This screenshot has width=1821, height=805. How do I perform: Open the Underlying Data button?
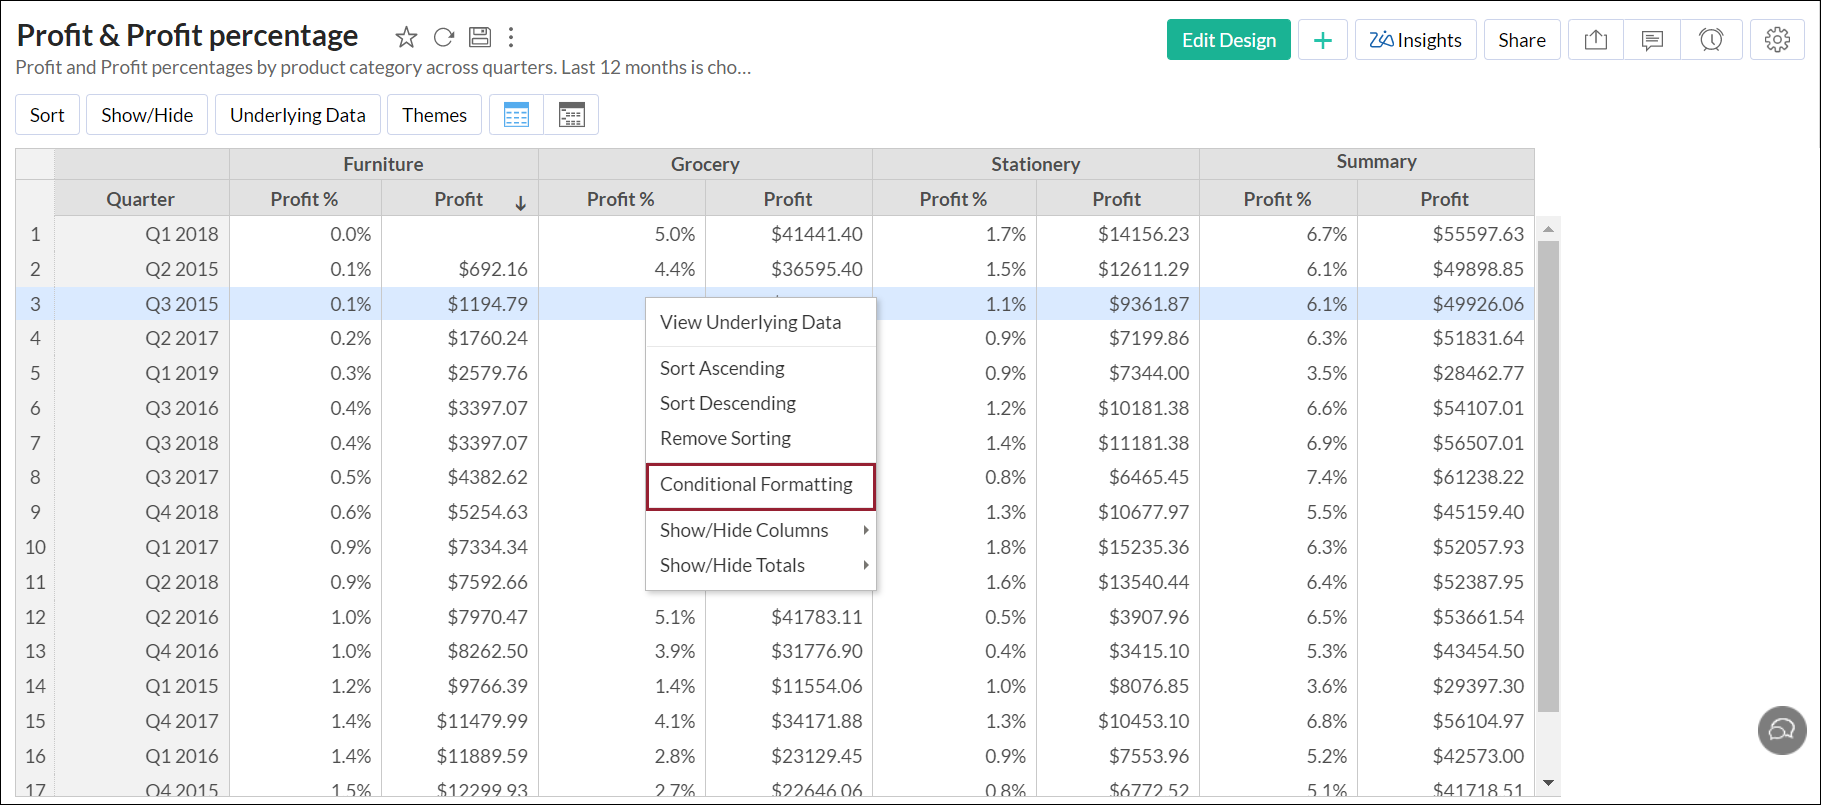297,115
